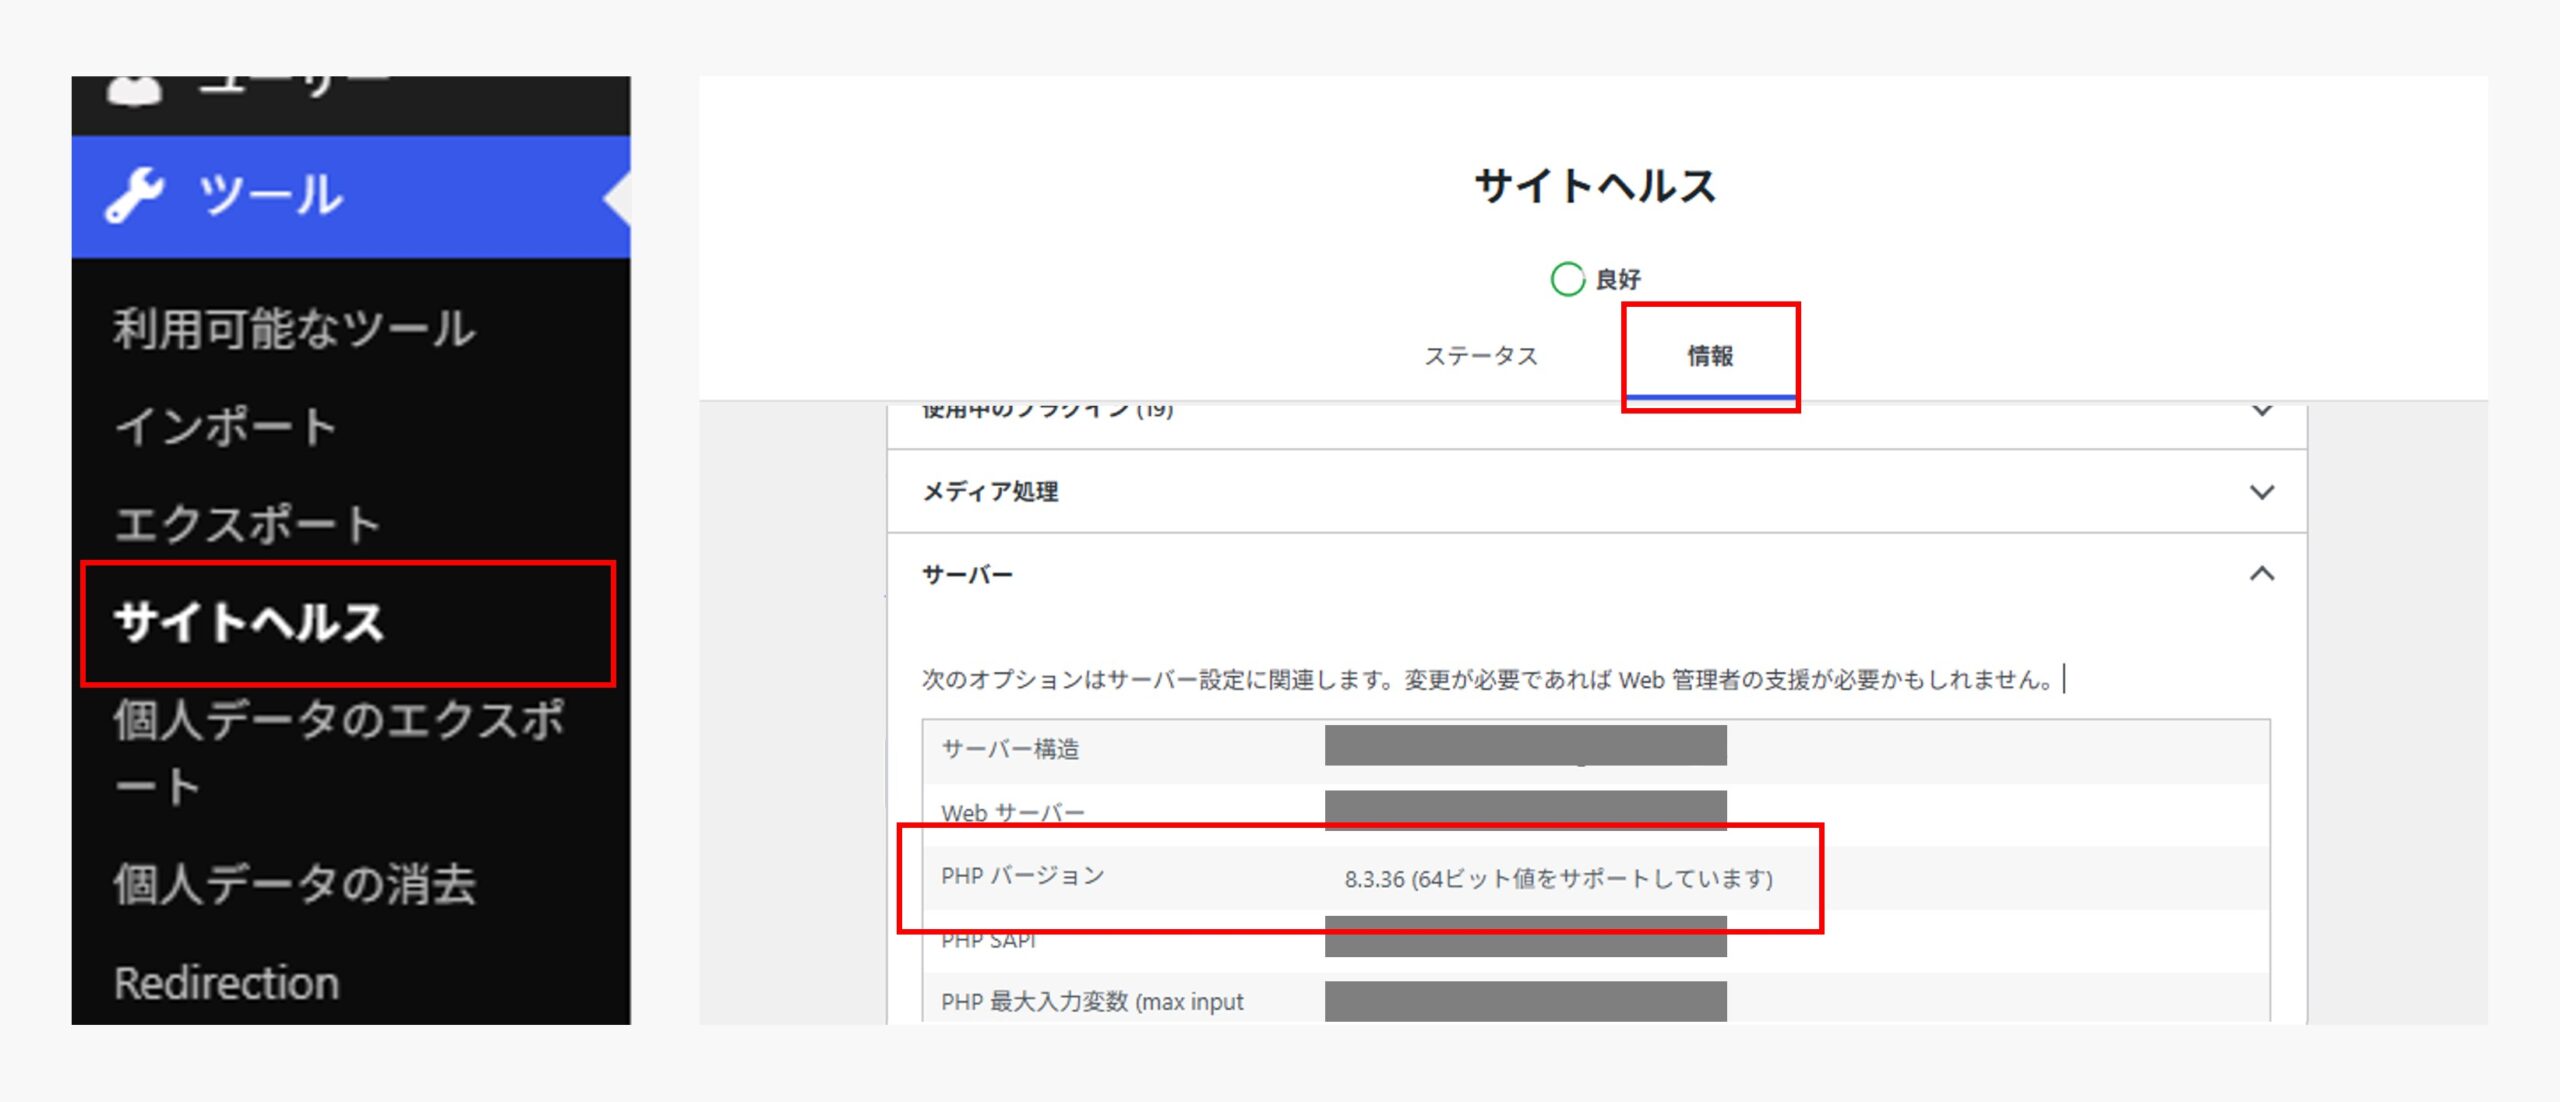Open 個人データの消去 menu entry
2560x1102 pixels.
[294, 884]
